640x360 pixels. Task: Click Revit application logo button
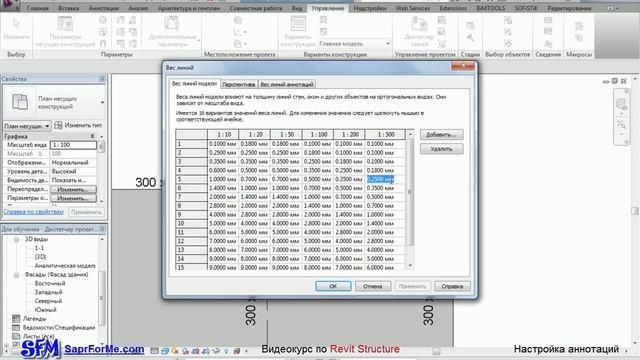(x=9, y=5)
